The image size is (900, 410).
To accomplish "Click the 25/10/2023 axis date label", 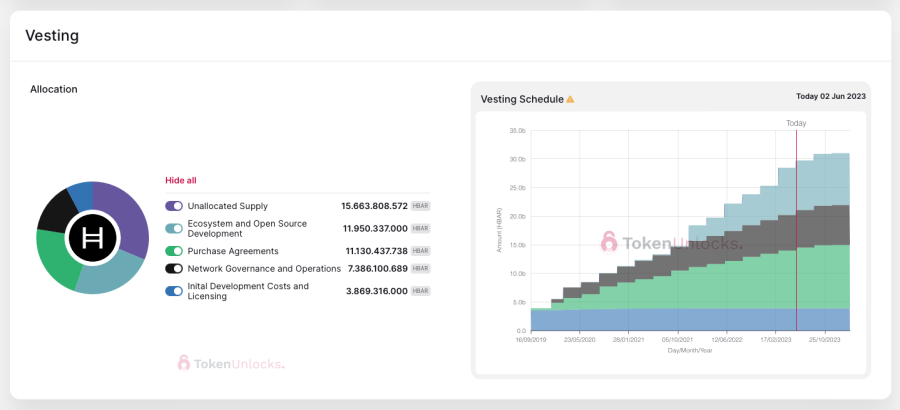I will coord(825,340).
